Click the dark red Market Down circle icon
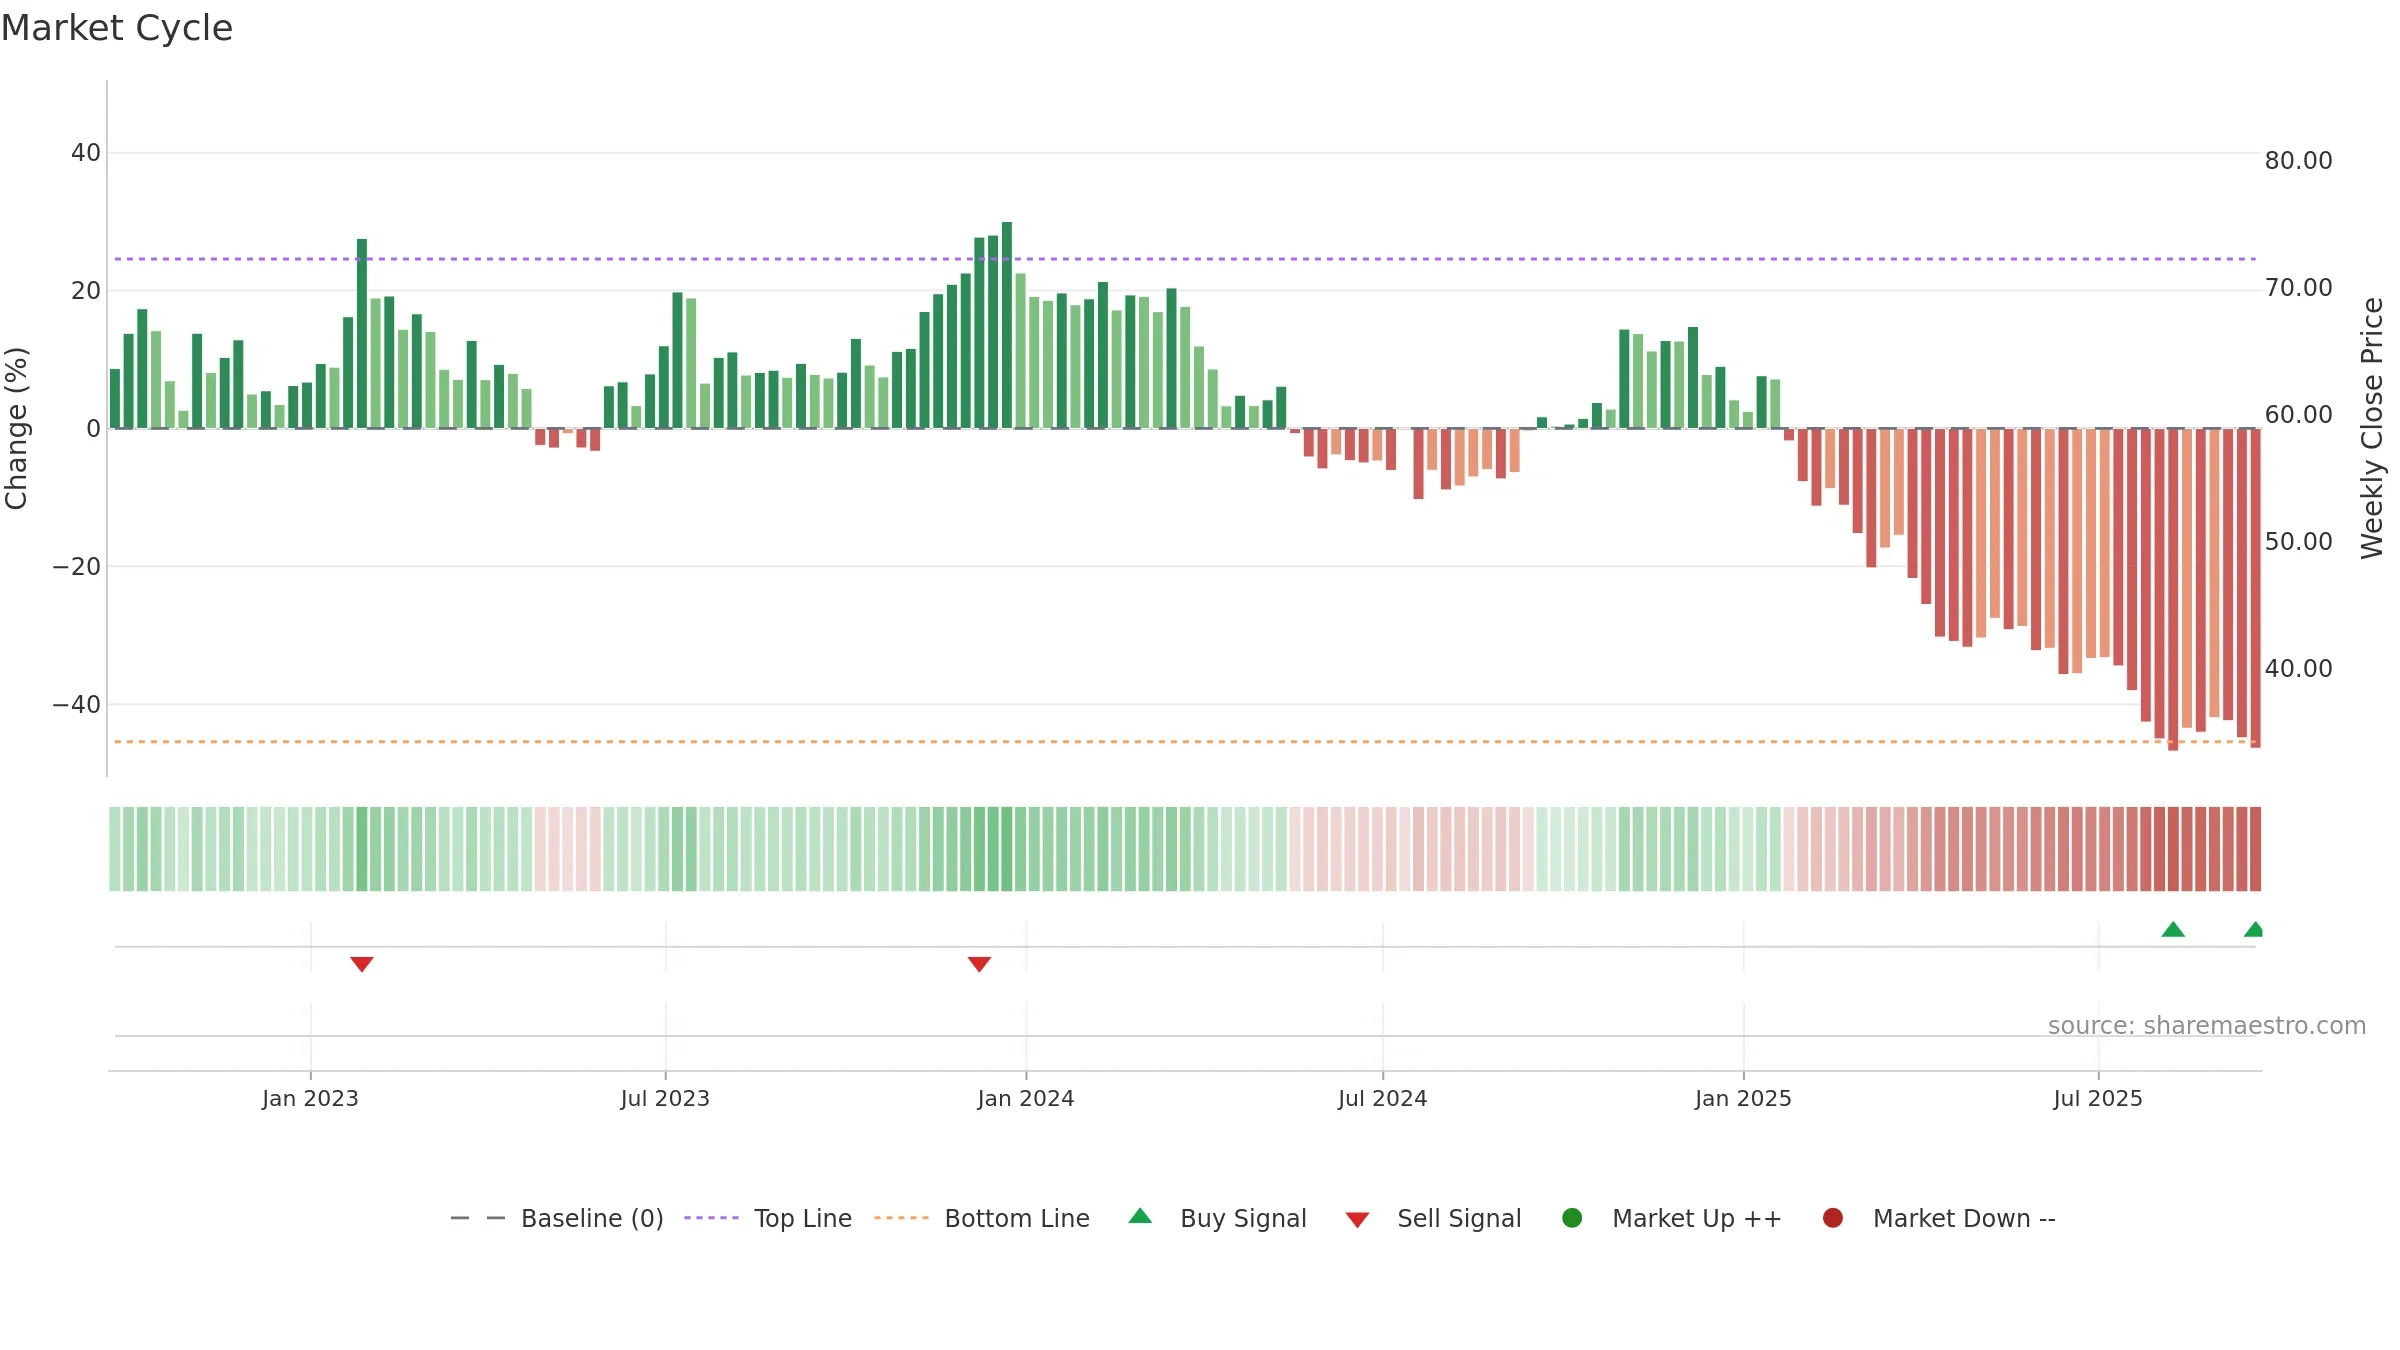This screenshot has width=2400, height=1350. point(1833,1218)
